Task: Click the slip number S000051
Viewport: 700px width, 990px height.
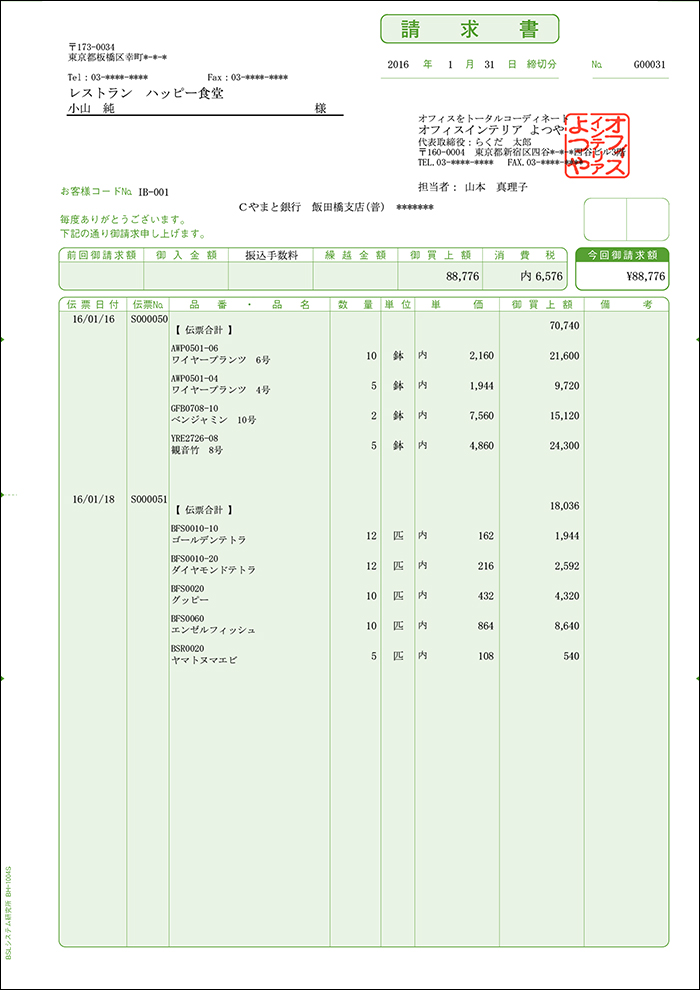Action: pos(149,499)
